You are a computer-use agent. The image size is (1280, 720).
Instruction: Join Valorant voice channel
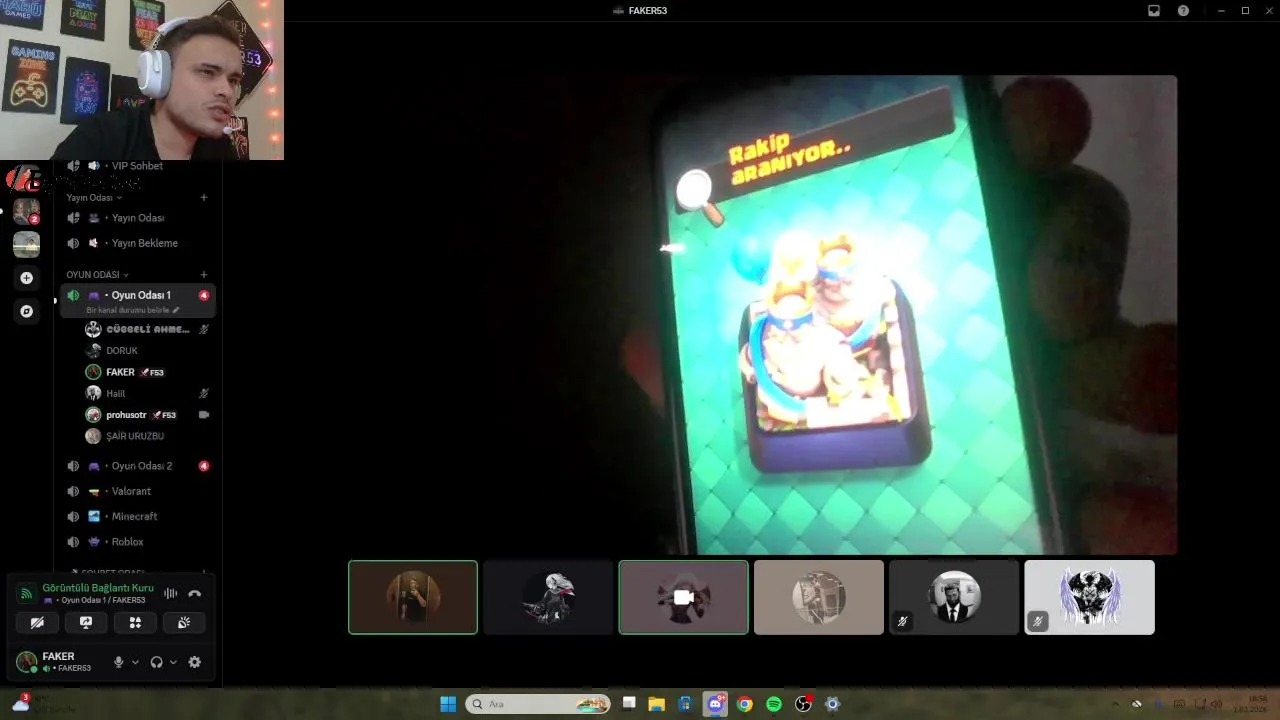[138, 491]
